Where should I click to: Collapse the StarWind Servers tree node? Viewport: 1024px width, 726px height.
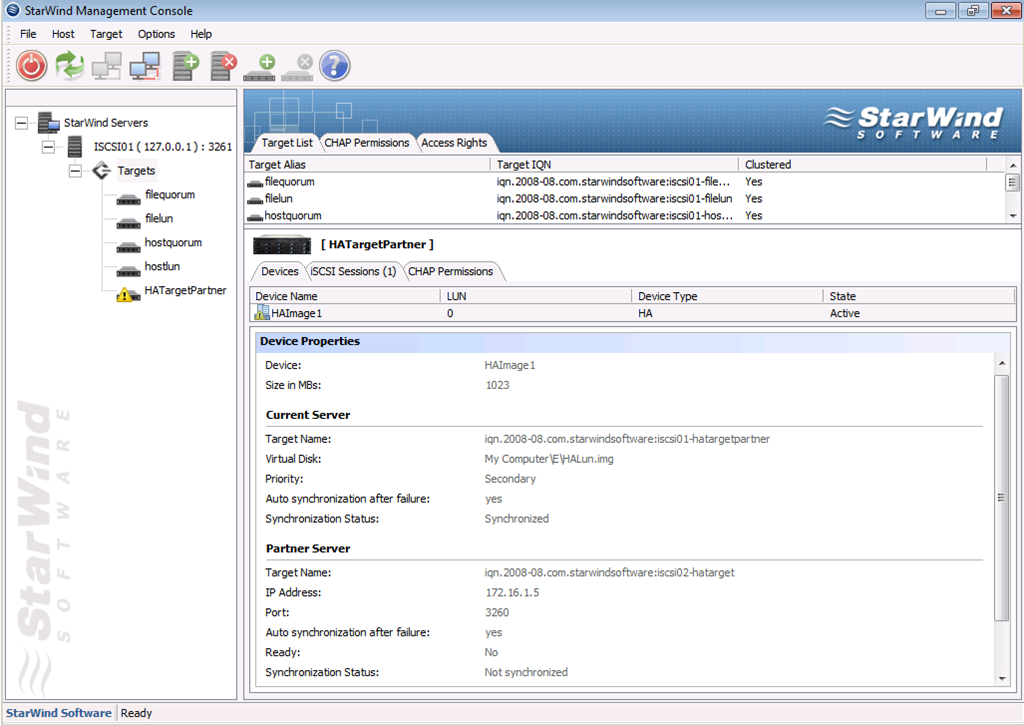tap(22, 123)
